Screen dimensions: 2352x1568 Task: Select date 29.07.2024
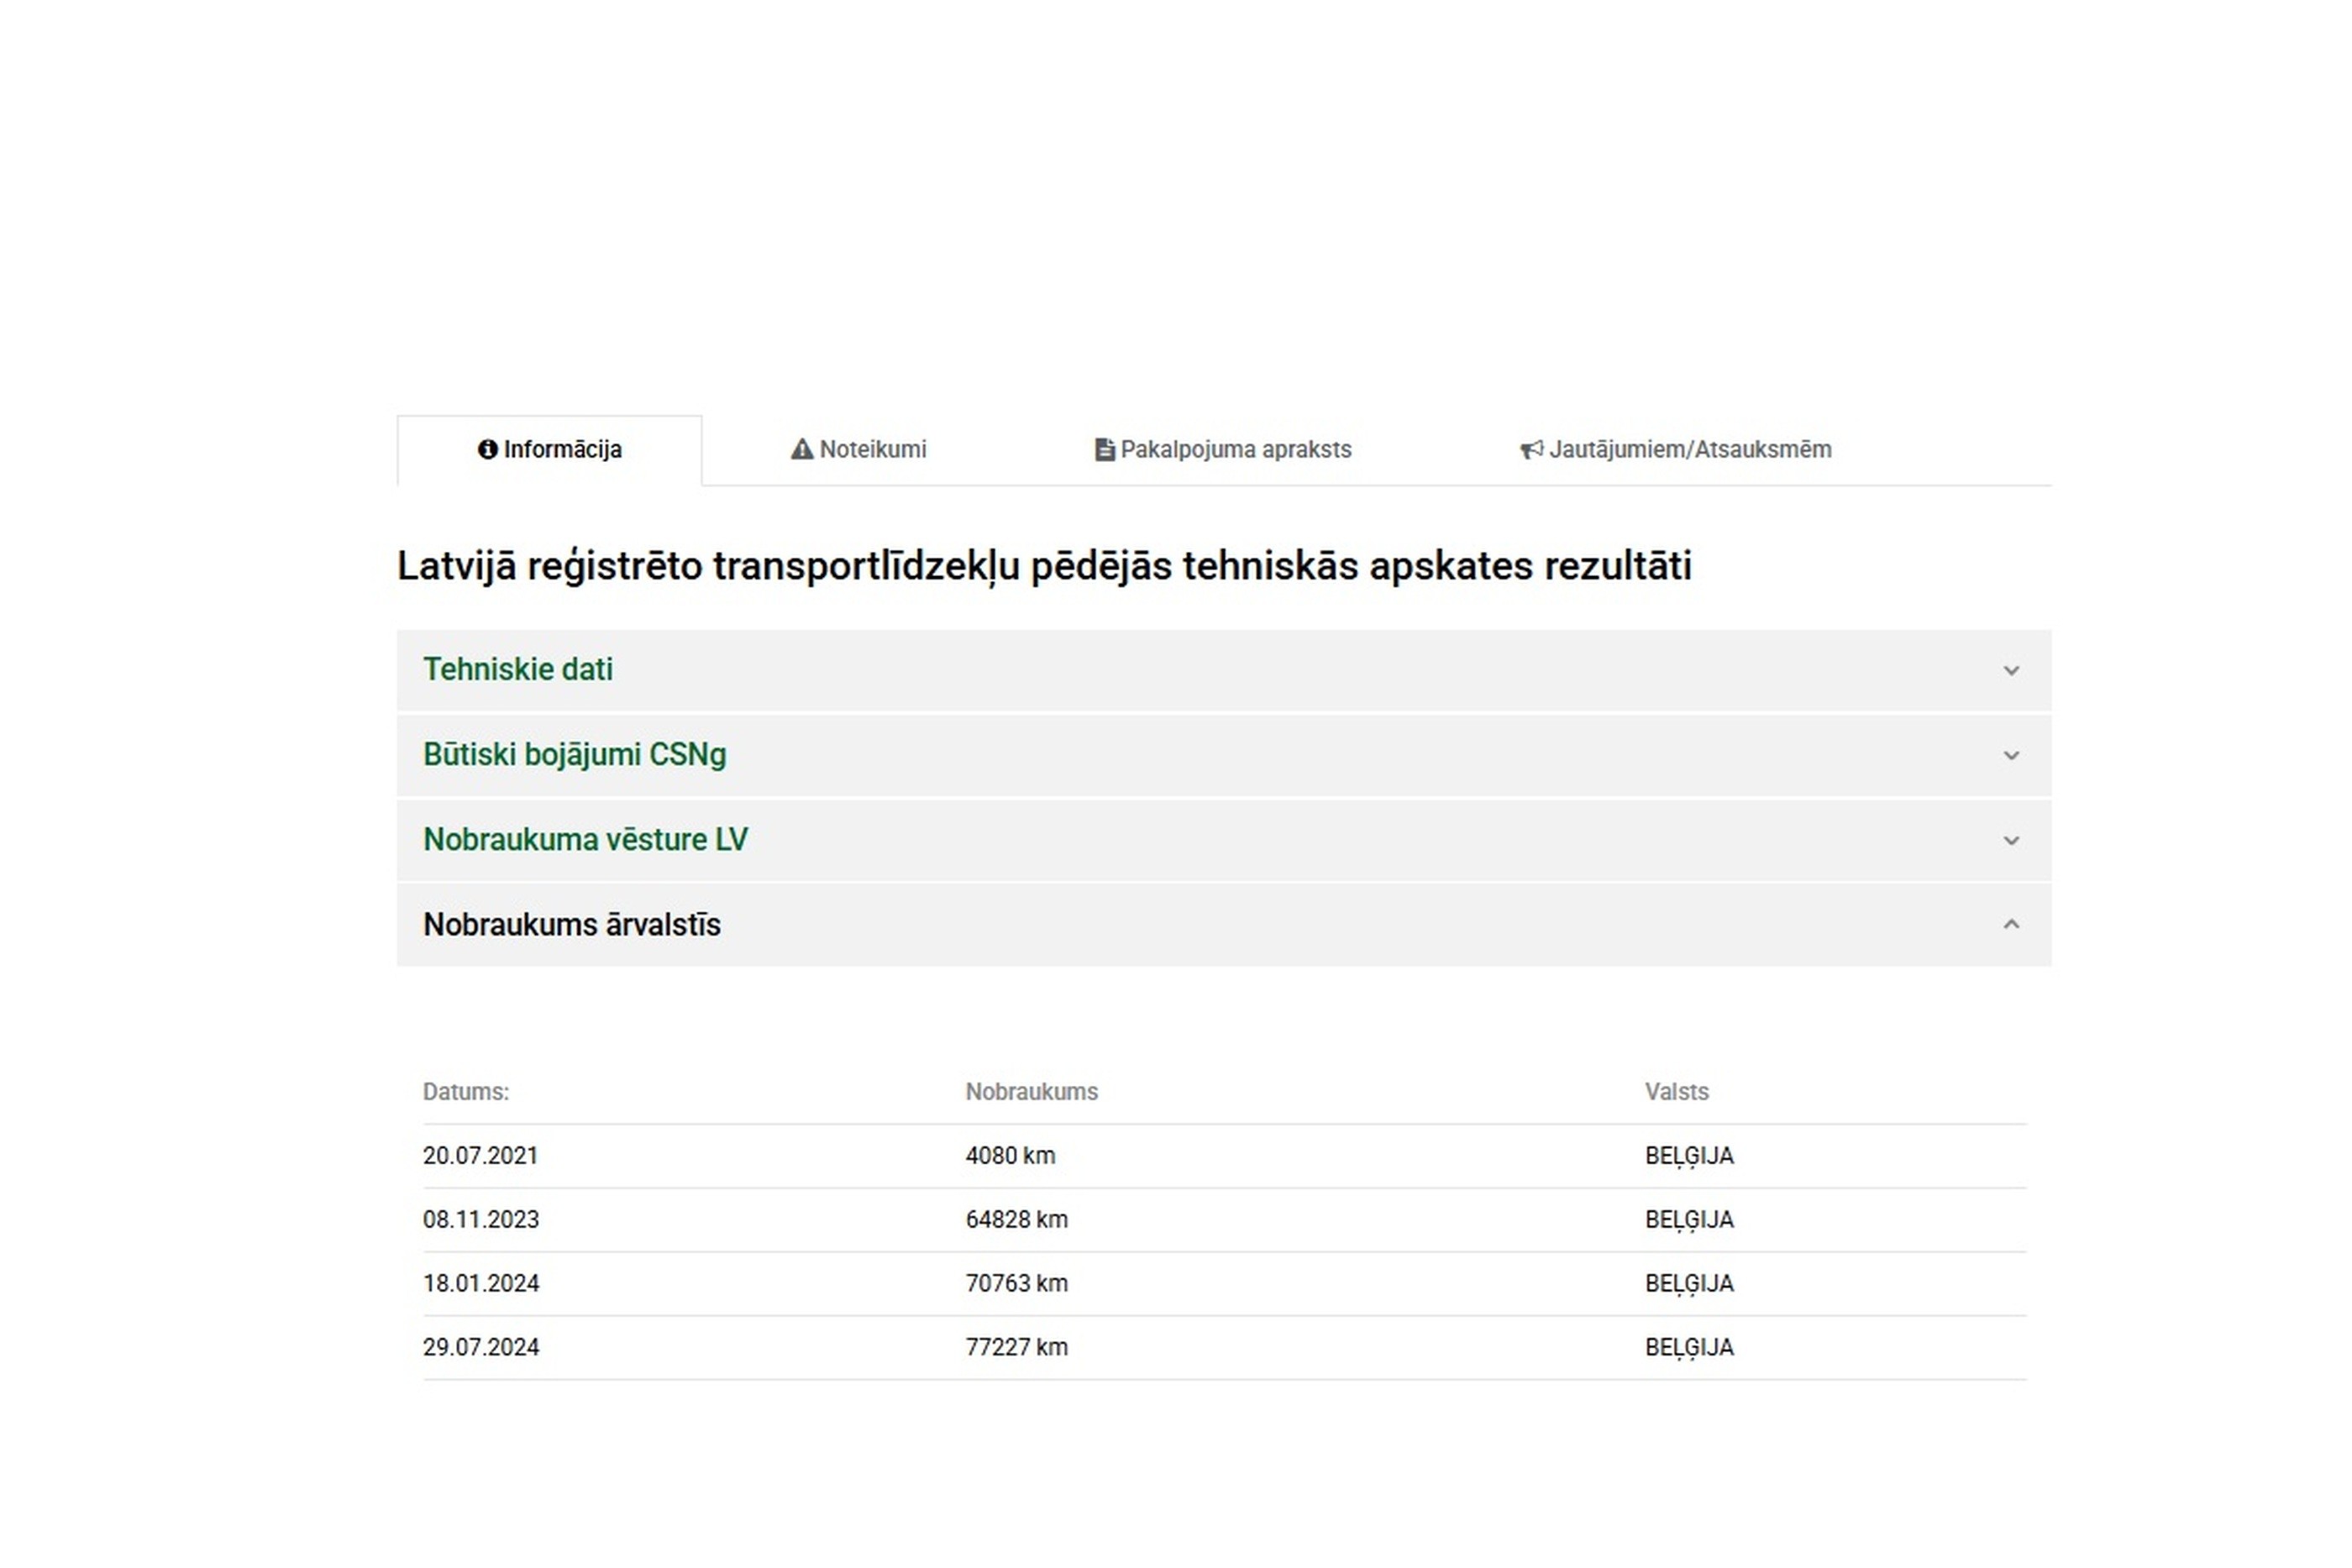coord(481,1348)
